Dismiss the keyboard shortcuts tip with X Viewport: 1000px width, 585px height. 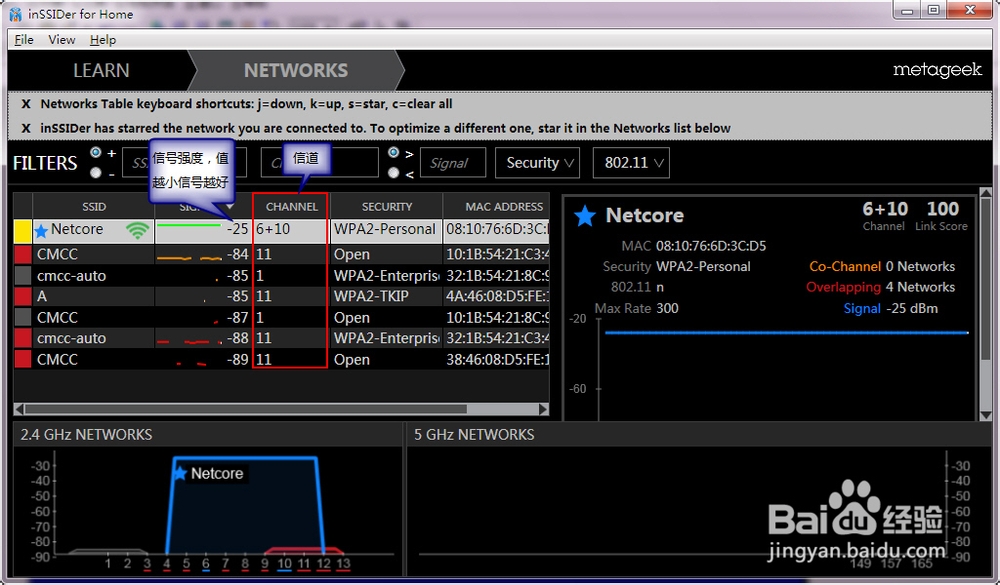tap(26, 104)
